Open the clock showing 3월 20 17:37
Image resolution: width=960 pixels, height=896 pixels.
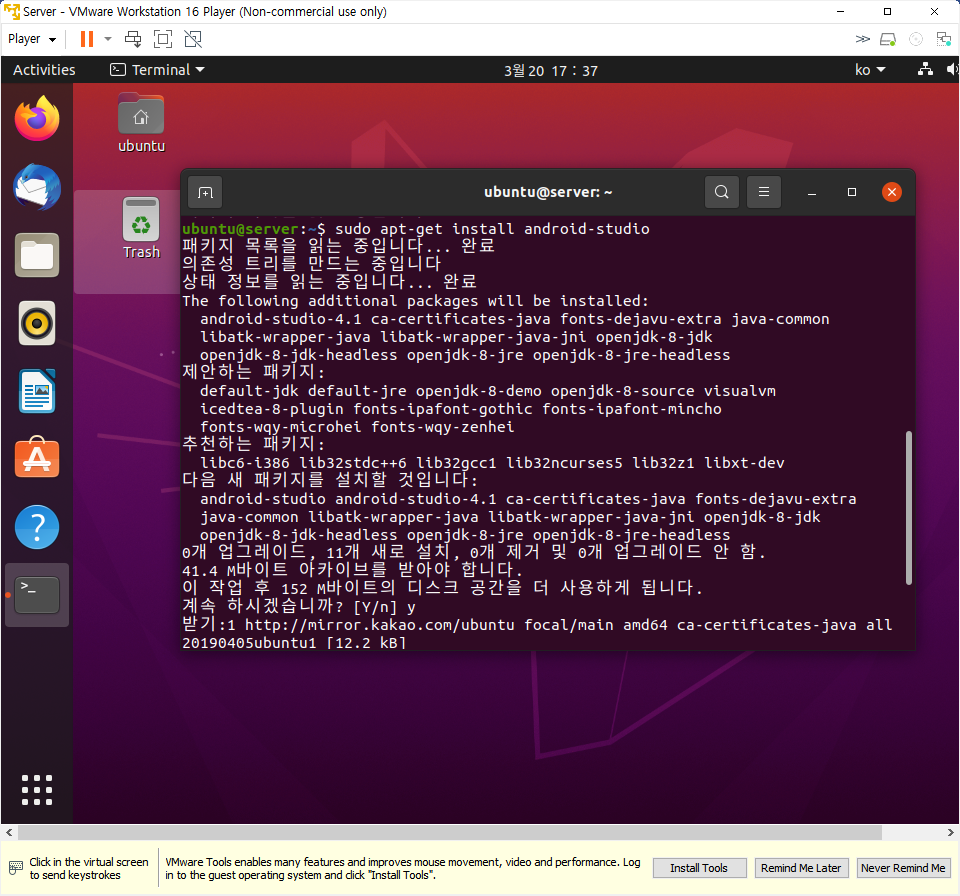550,70
